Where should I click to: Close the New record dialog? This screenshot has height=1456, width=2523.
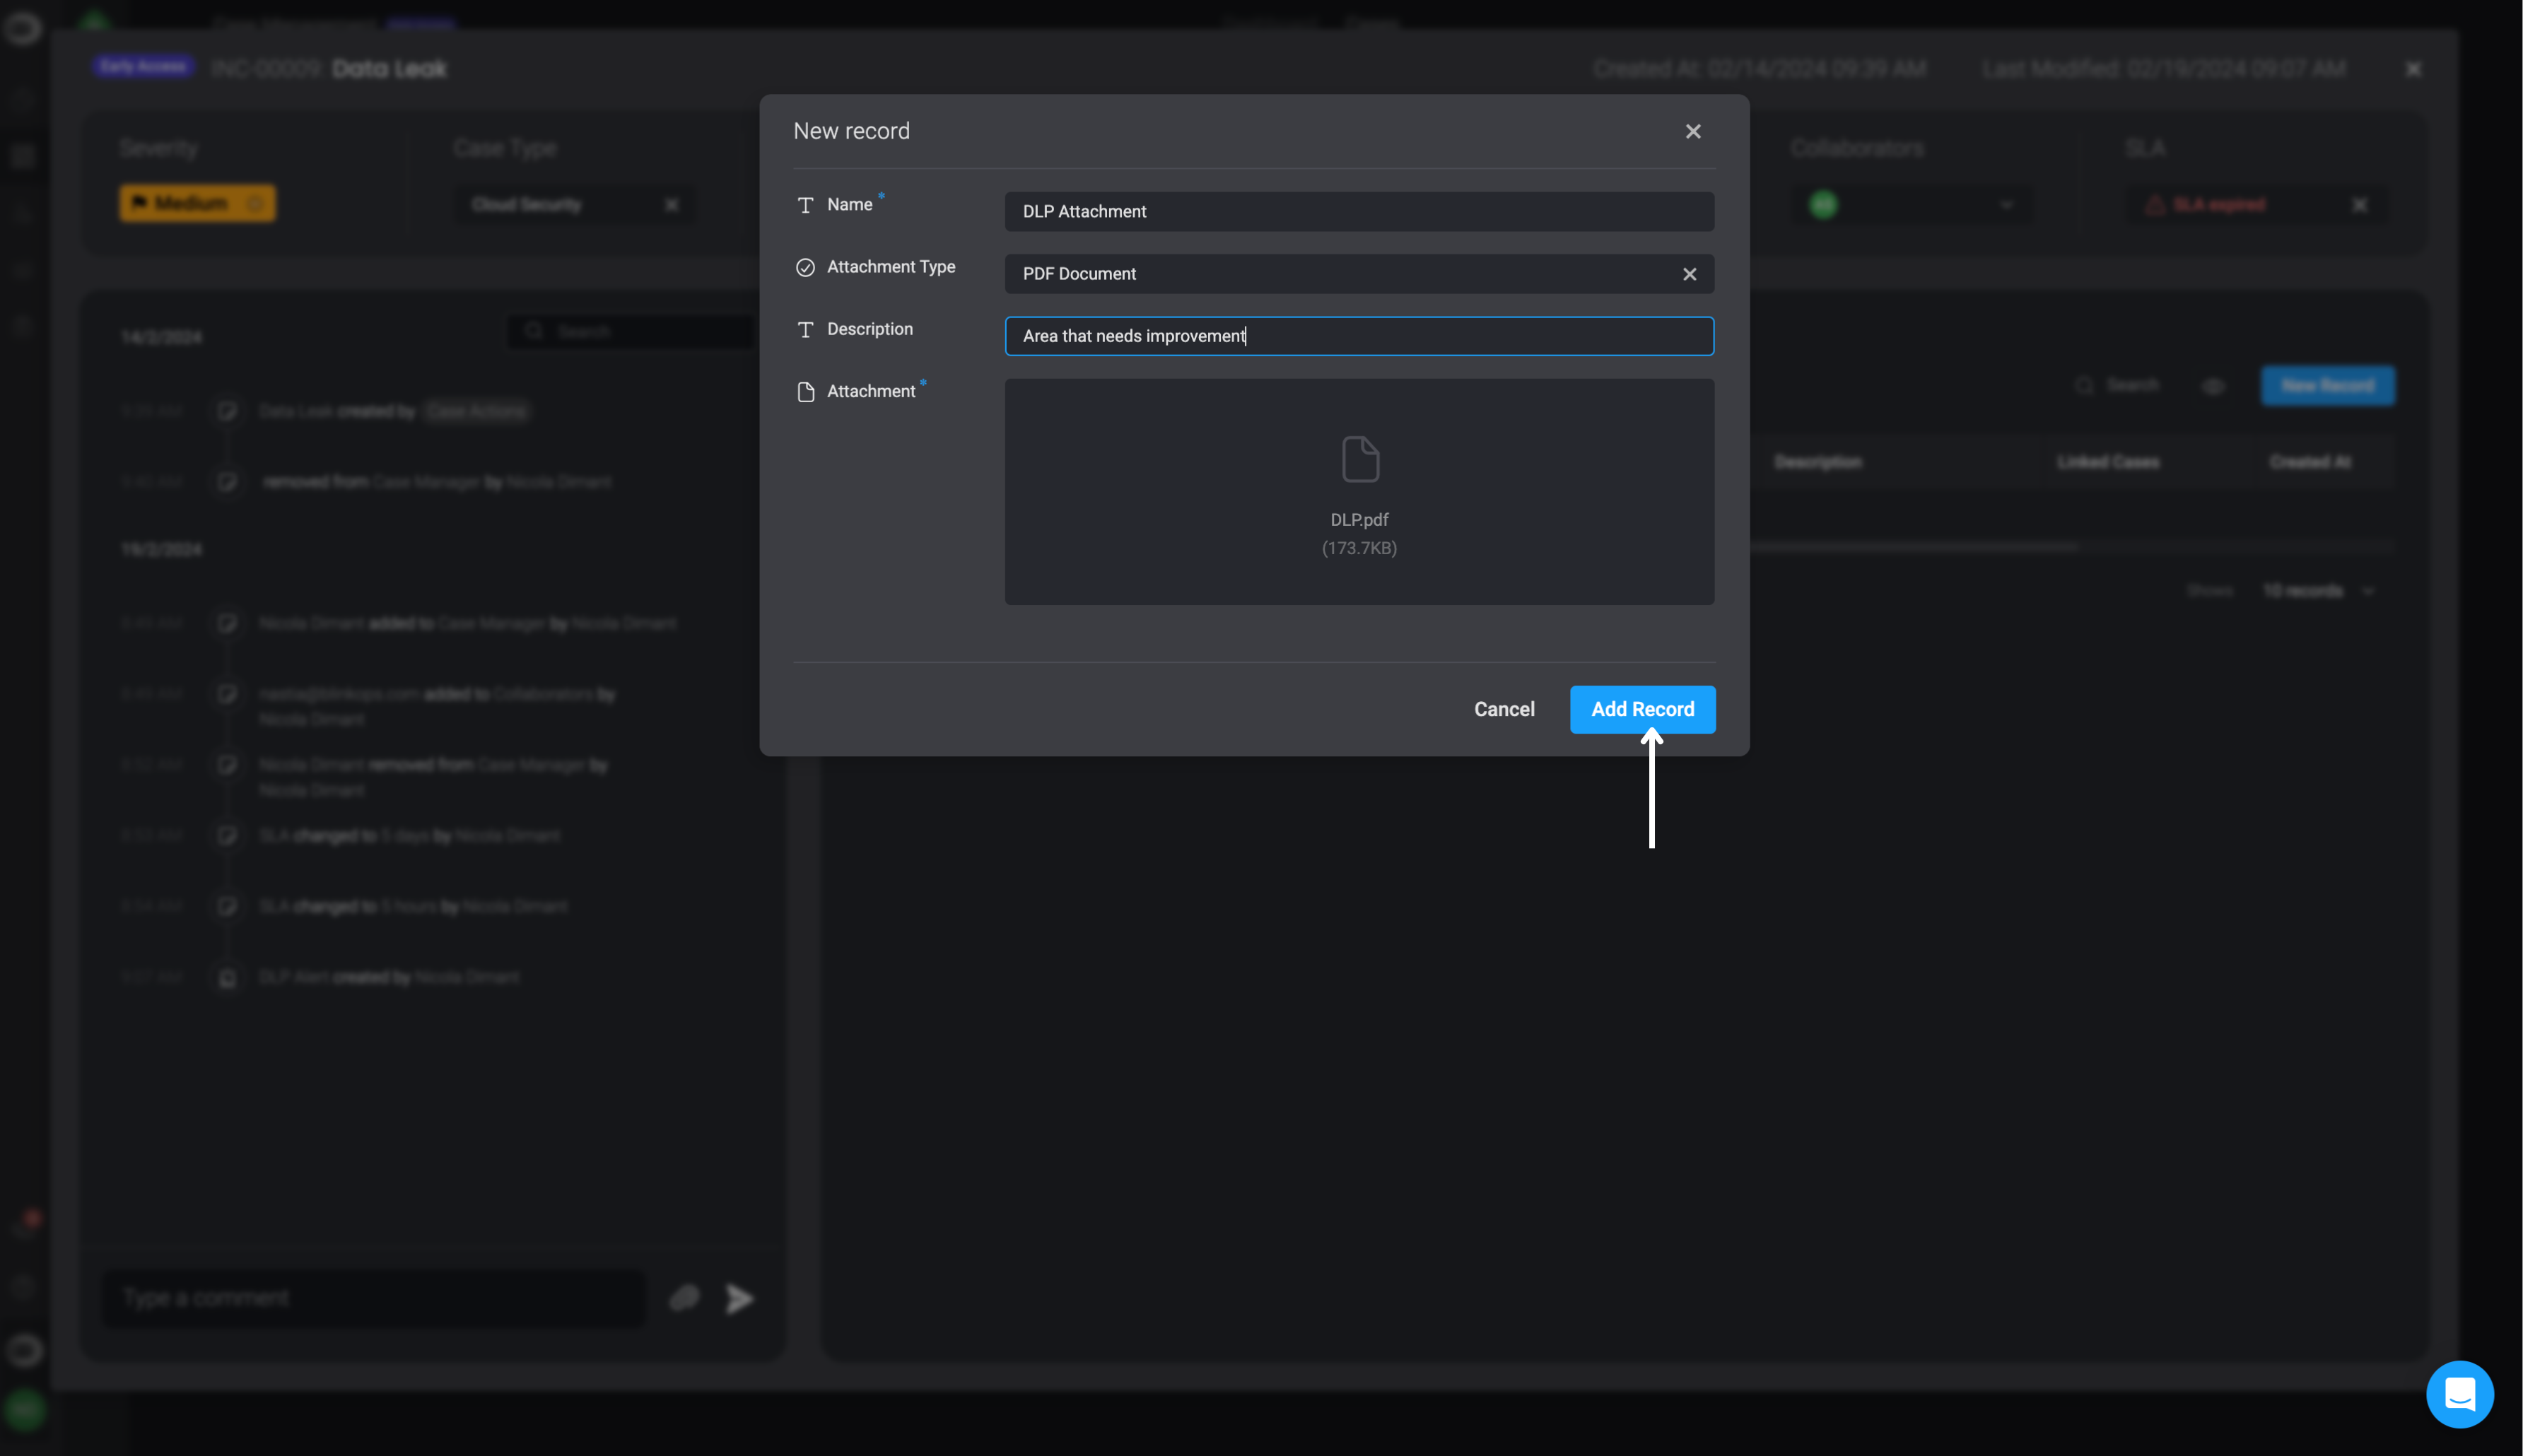coord(1692,131)
